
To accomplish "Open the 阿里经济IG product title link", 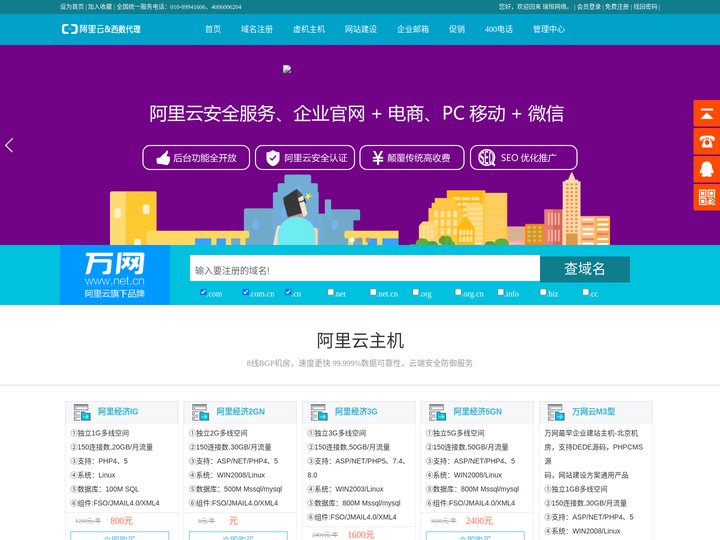I will click(x=118, y=411).
